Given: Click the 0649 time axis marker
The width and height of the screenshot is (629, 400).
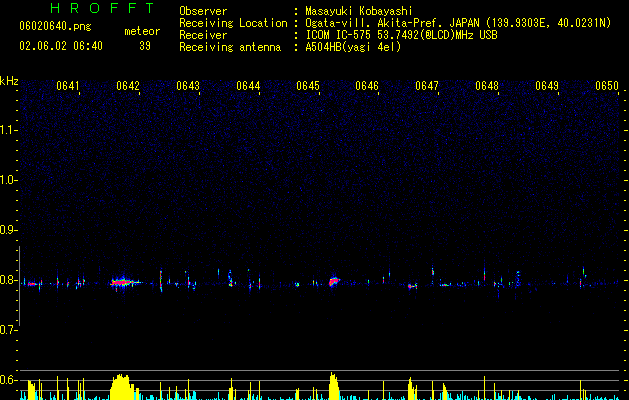Looking at the screenshot, I should pyautogui.click(x=547, y=86).
